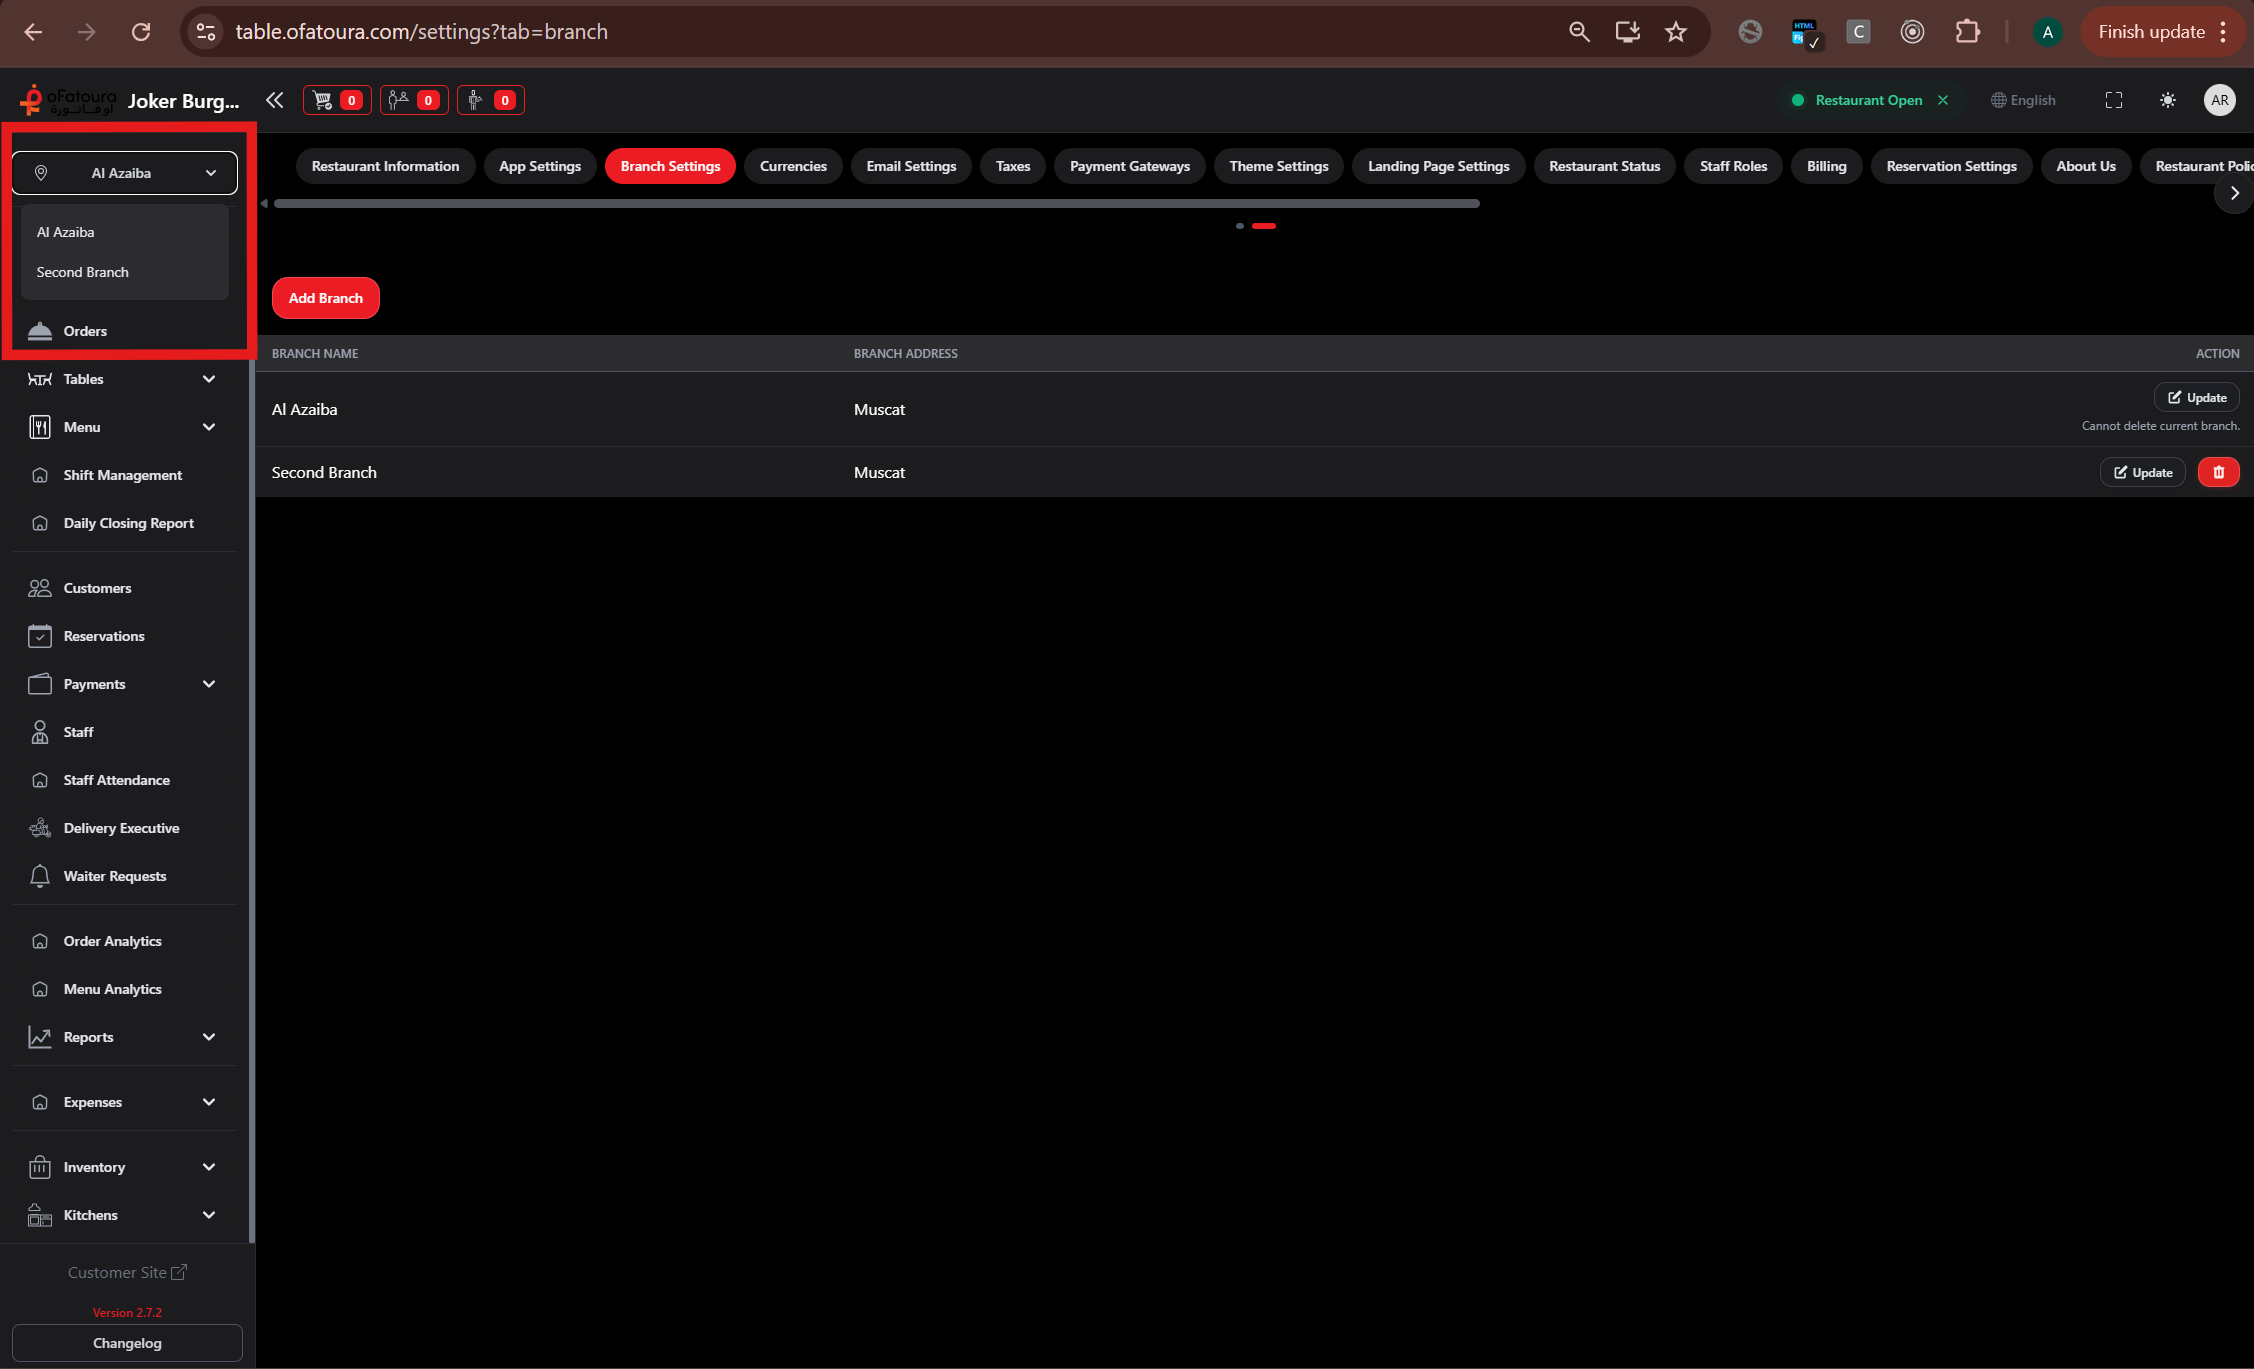Open the cart orders icon with badge
This screenshot has width=2254, height=1369.
tap(337, 100)
